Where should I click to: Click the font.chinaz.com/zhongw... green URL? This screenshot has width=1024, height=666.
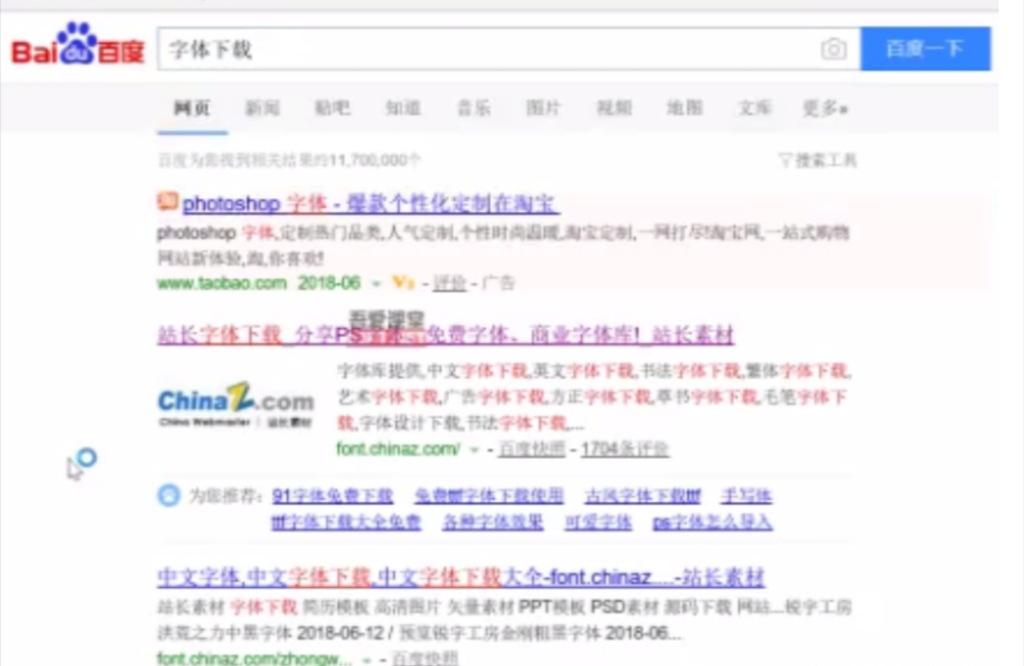pyautogui.click(x=254, y=658)
